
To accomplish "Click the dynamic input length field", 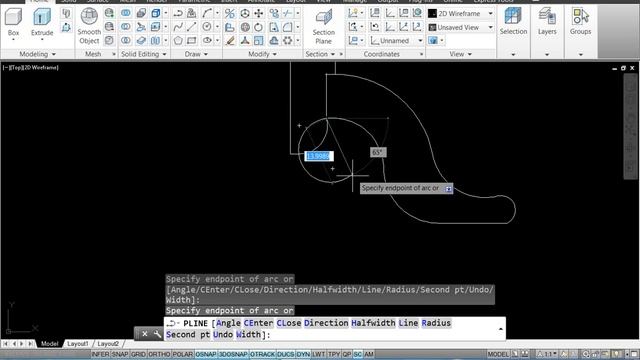I will coord(319,156).
